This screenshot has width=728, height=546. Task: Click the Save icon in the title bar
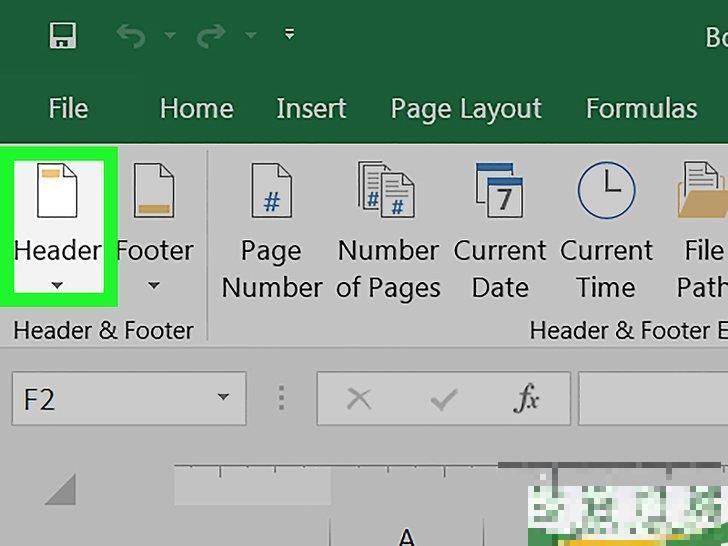pyautogui.click(x=63, y=35)
